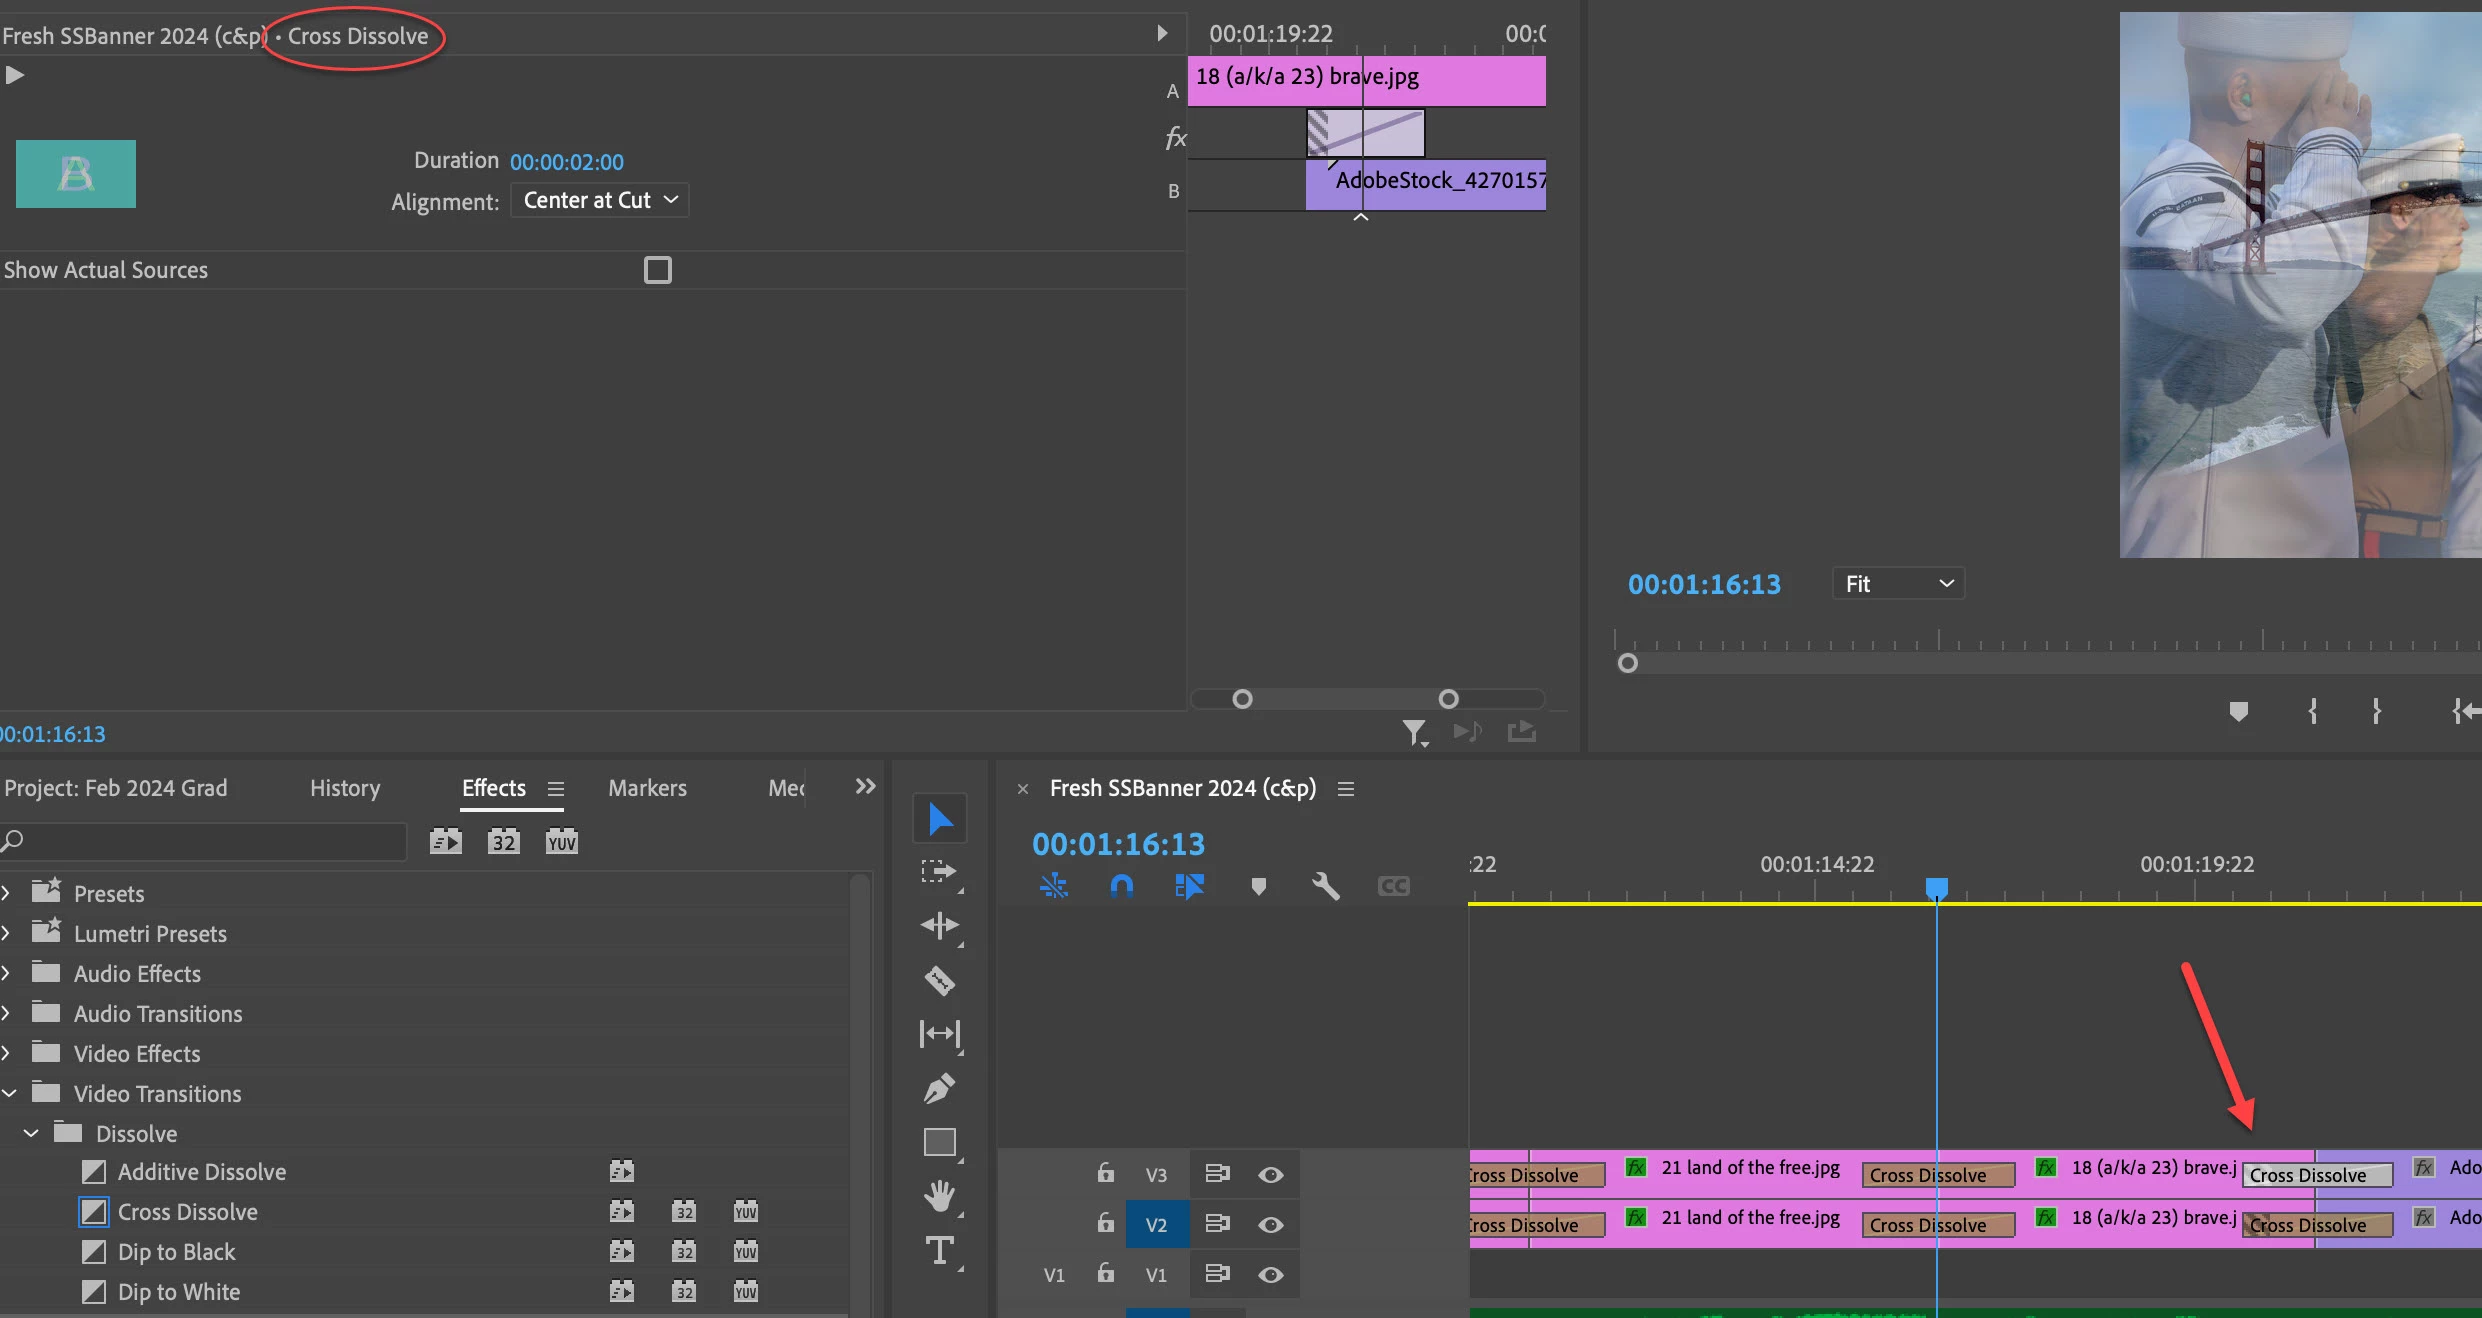Viewport: 2482px width, 1318px height.
Task: Hide the V3 track output
Action: point(1270,1175)
